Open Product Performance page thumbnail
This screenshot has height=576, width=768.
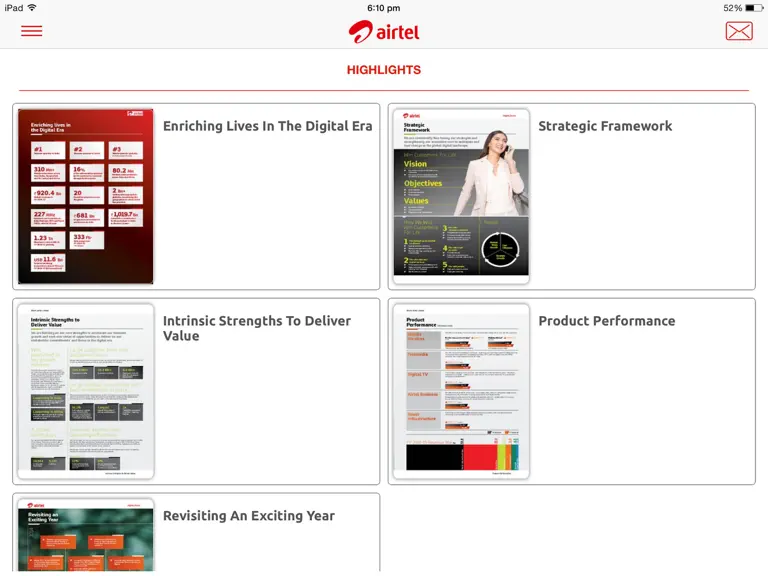point(461,391)
